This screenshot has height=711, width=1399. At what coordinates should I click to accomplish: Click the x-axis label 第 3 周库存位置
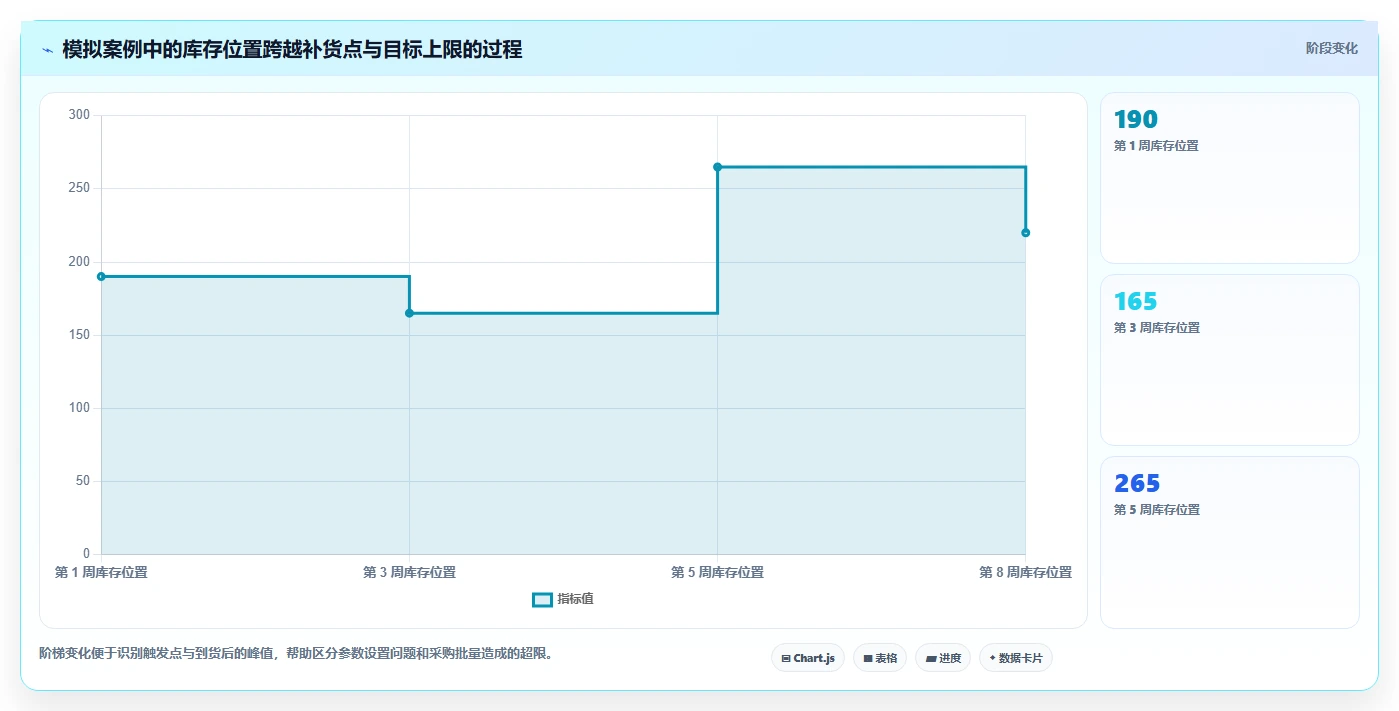pos(409,572)
